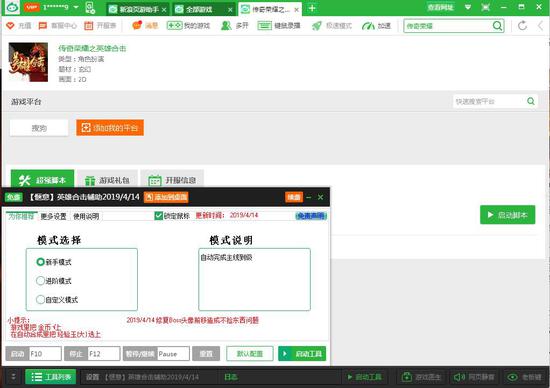Open the account dropdown arrow beside username
Viewport: 550px width, 388px height.
(76, 7)
